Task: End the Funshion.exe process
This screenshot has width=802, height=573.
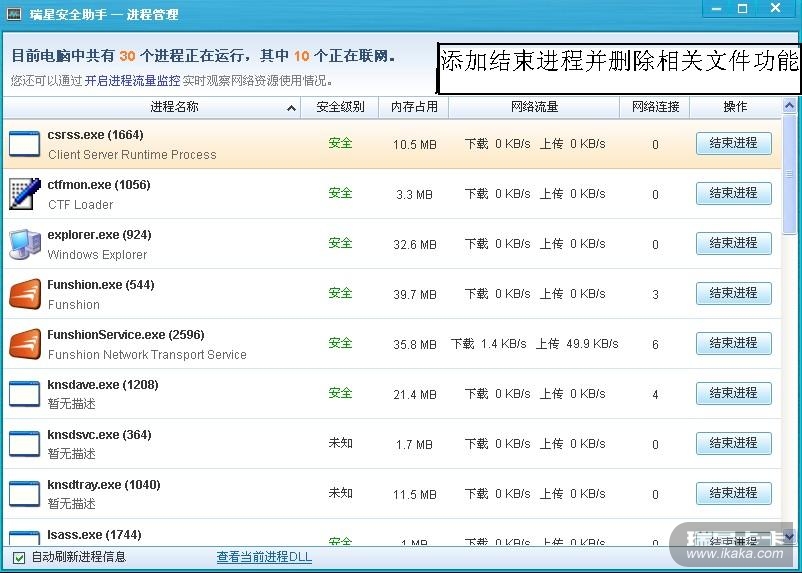Action: [733, 293]
